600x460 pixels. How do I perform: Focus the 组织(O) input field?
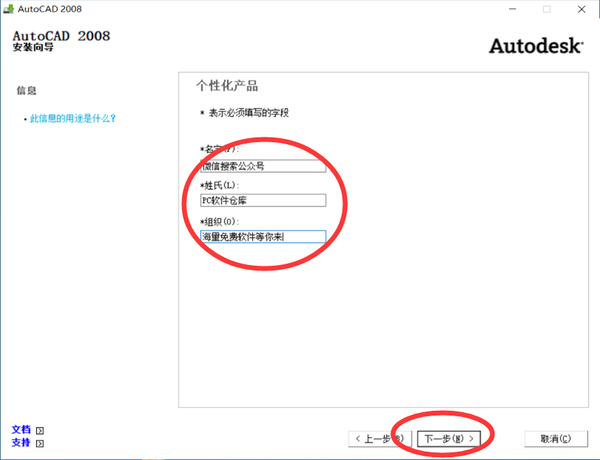263,237
